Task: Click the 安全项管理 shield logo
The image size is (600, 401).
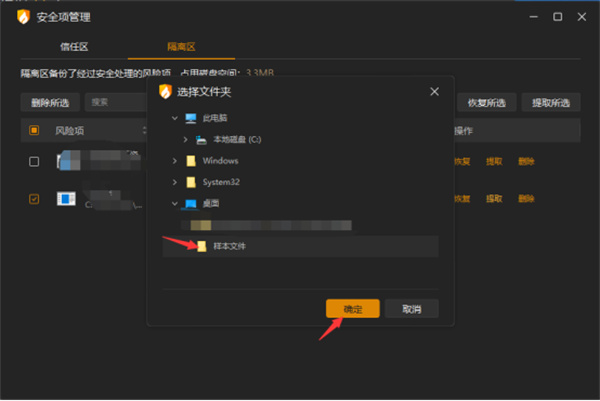Action: [23, 17]
